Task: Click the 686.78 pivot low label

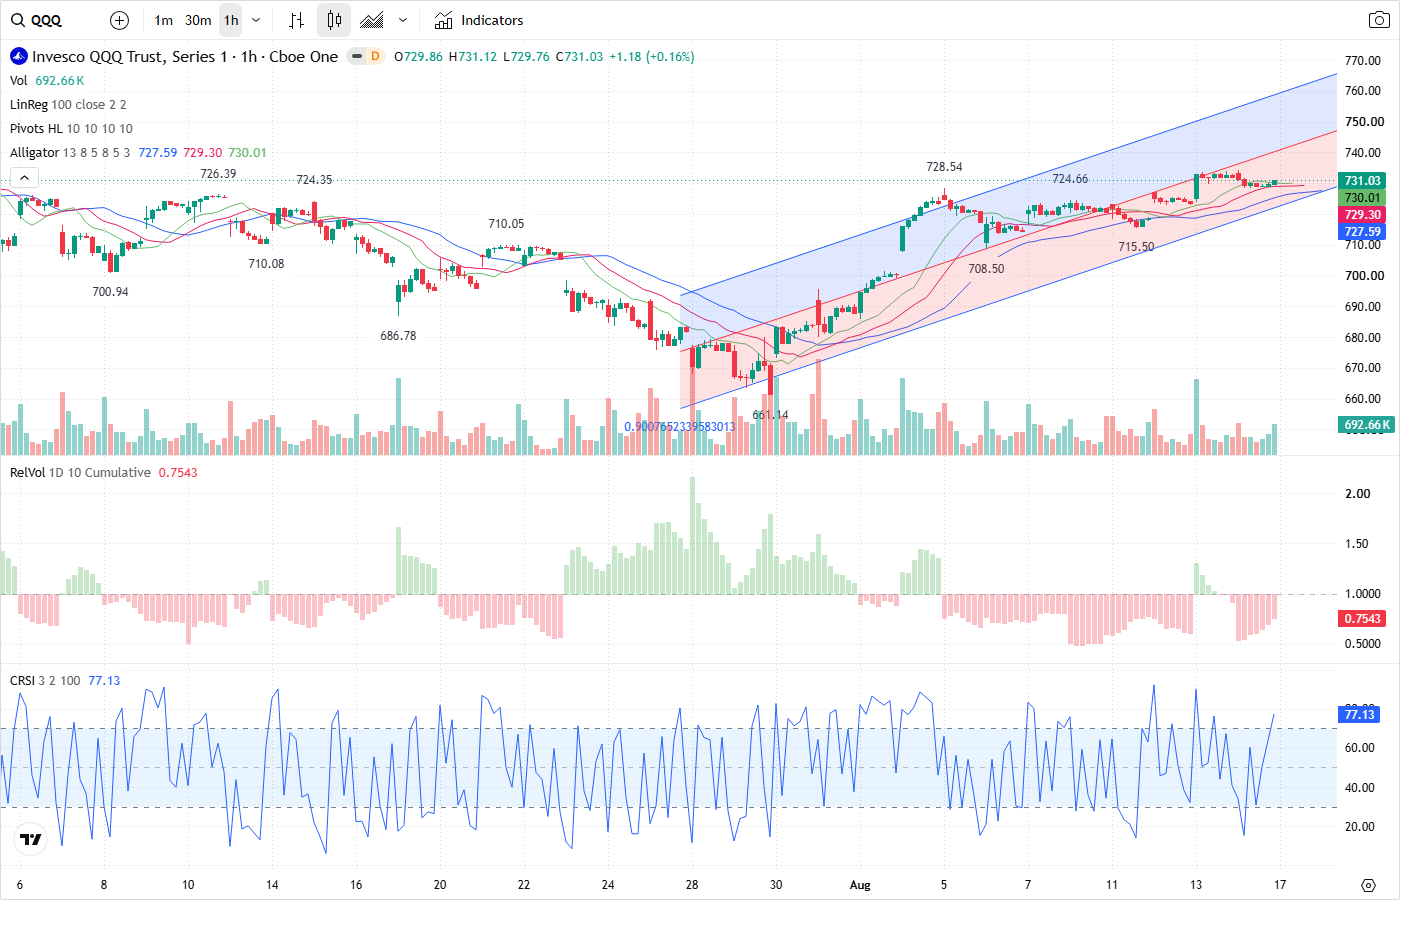Action: (398, 336)
